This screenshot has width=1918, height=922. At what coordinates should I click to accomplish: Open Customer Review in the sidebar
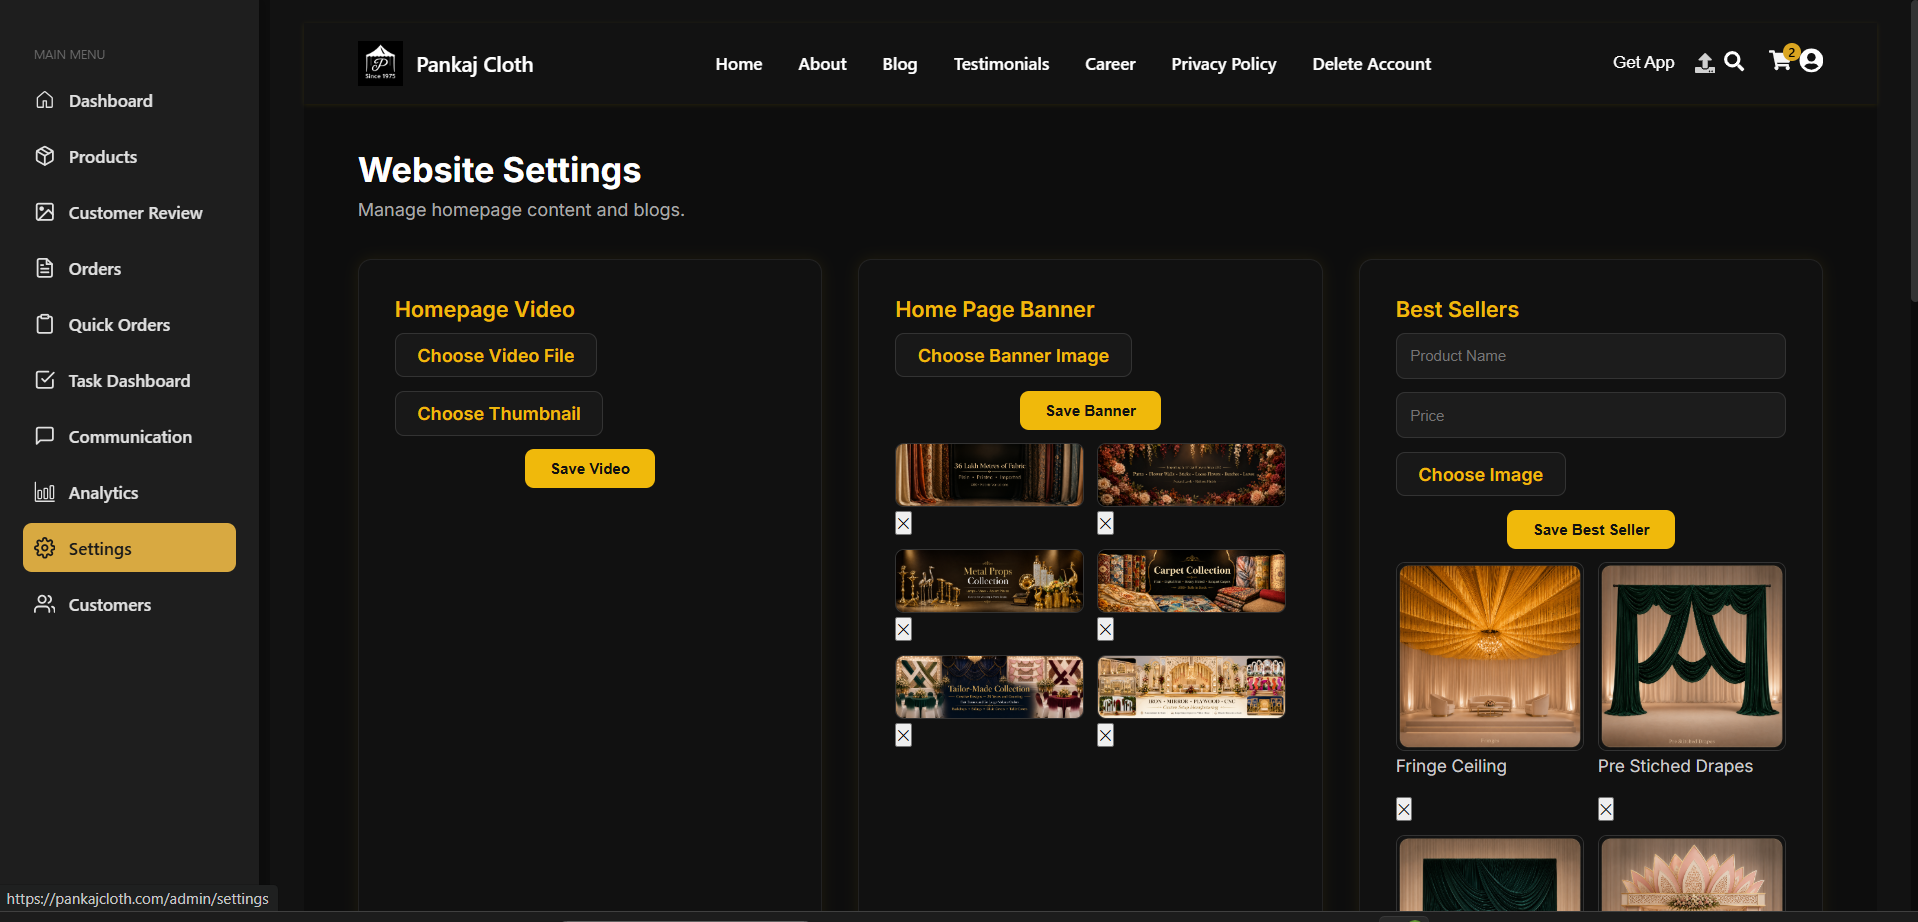coord(129,213)
